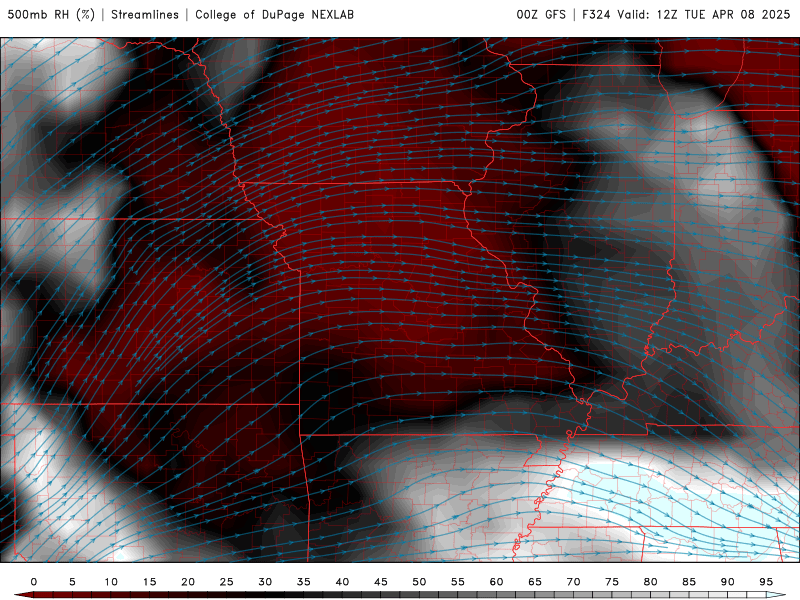
Task: Click the "15" legend tick label
Action: (149, 582)
